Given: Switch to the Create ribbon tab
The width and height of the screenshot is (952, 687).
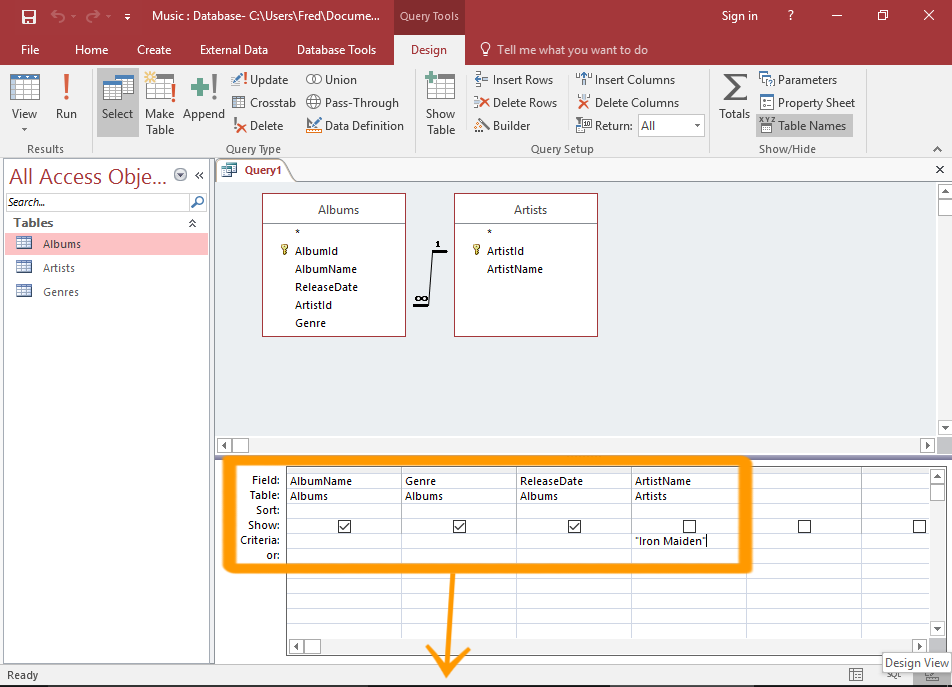Looking at the screenshot, I should pyautogui.click(x=154, y=49).
